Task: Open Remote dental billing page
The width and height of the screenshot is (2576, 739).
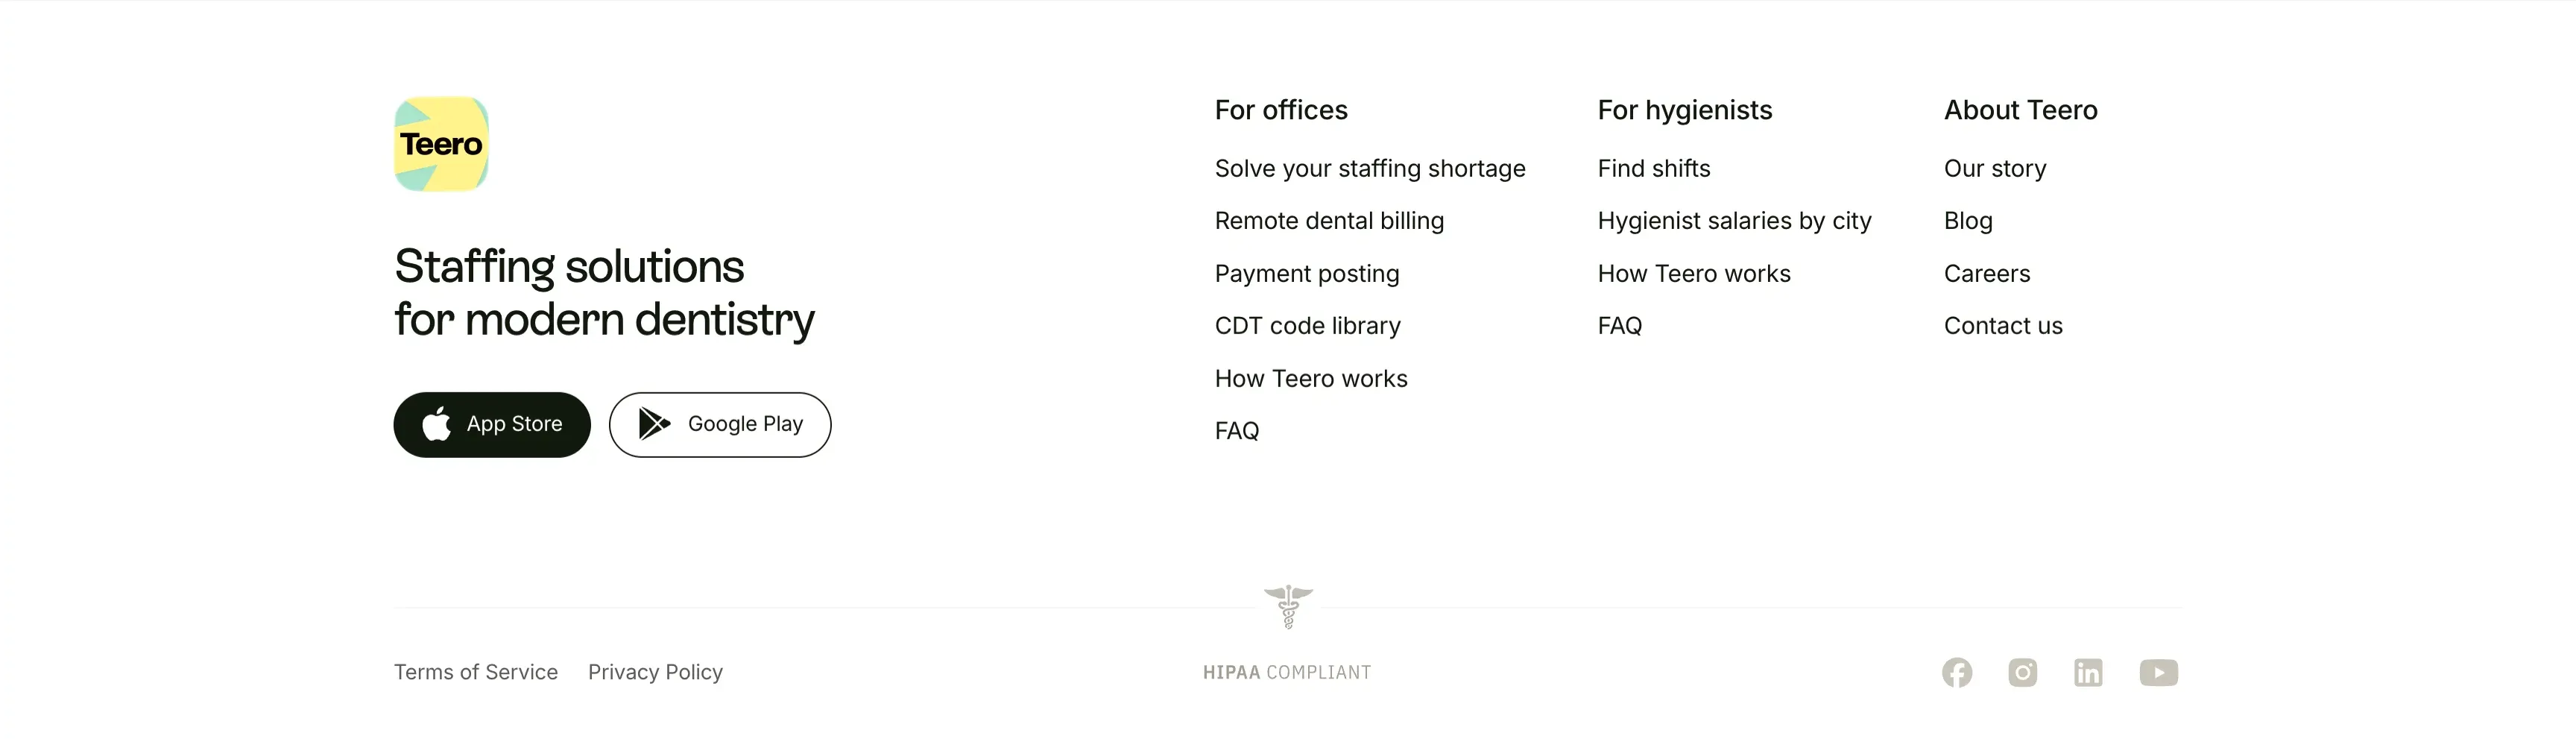Action: coord(1329,221)
